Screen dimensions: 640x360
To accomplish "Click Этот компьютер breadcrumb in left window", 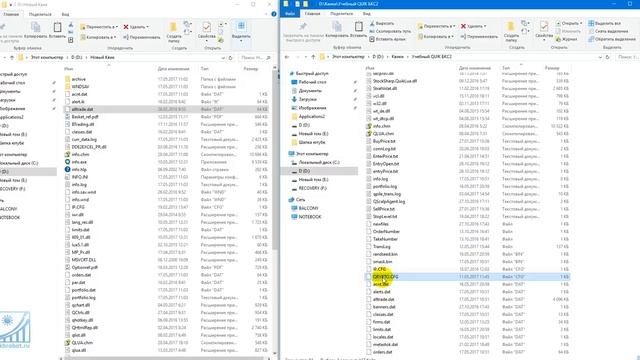I will [47, 58].
